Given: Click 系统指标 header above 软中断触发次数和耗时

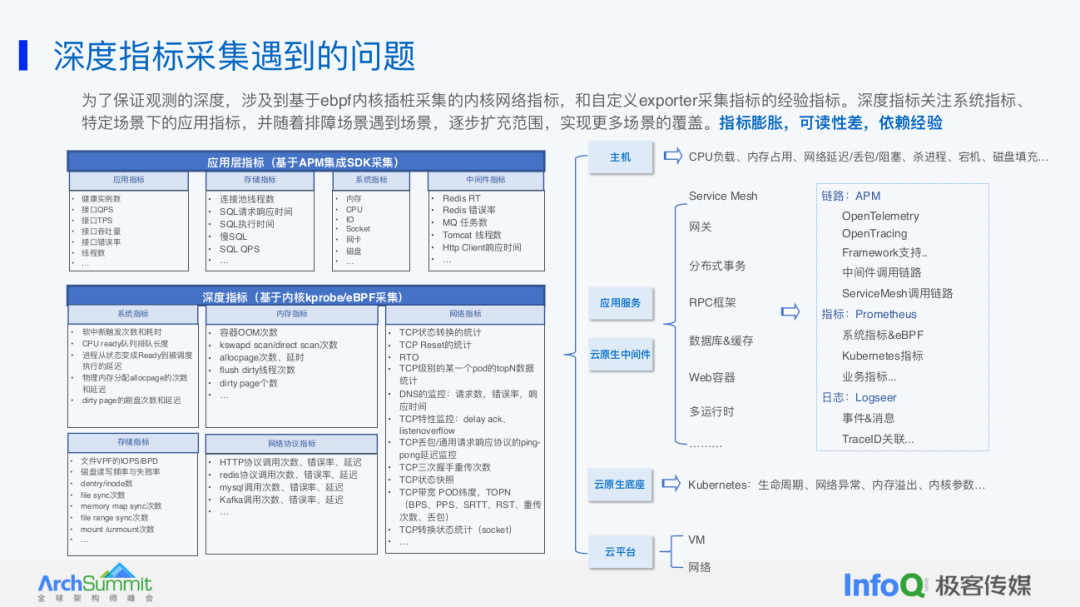Looking at the screenshot, I should pos(133,314).
